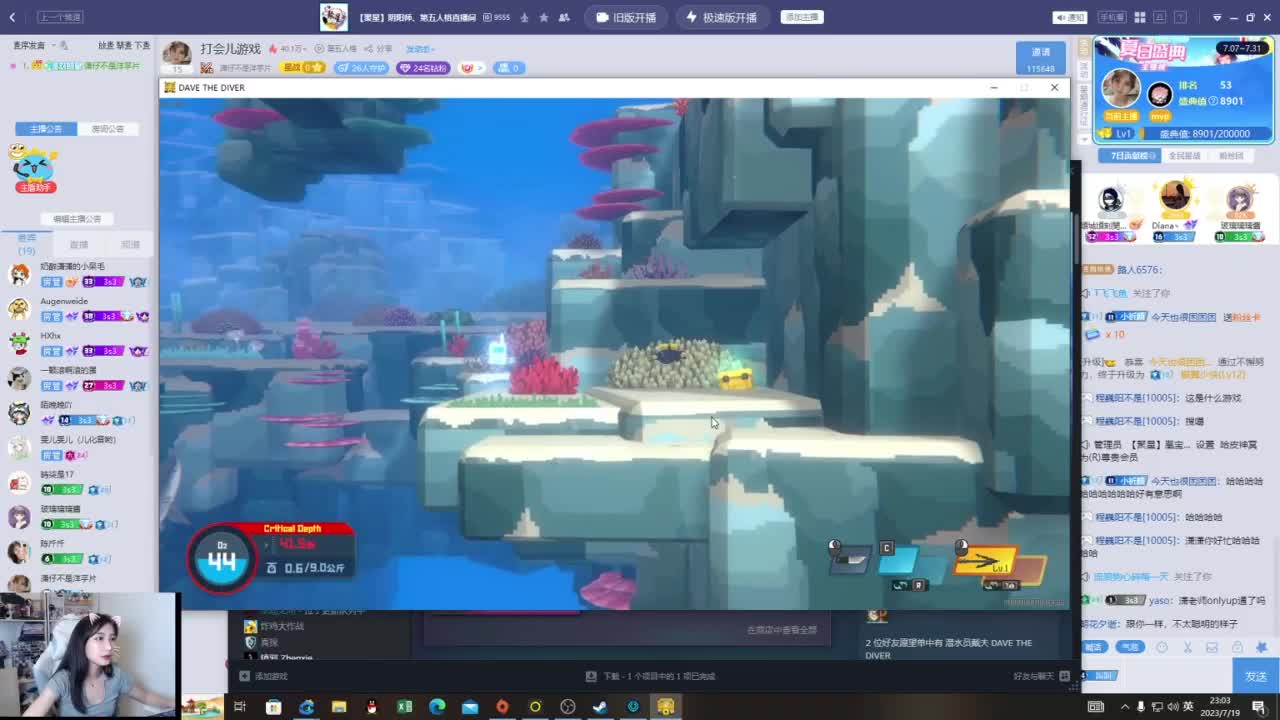This screenshot has height=720, width=1280.
Task: Click the 发送 send button
Action: 1256,677
